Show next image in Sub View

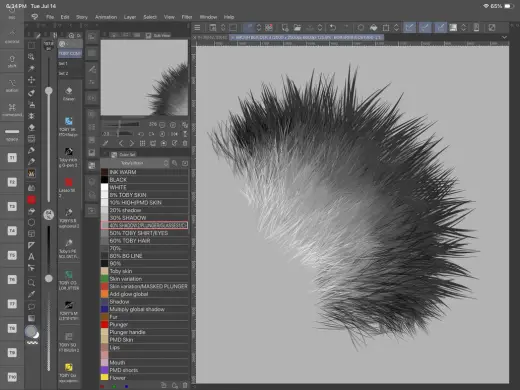point(131,143)
